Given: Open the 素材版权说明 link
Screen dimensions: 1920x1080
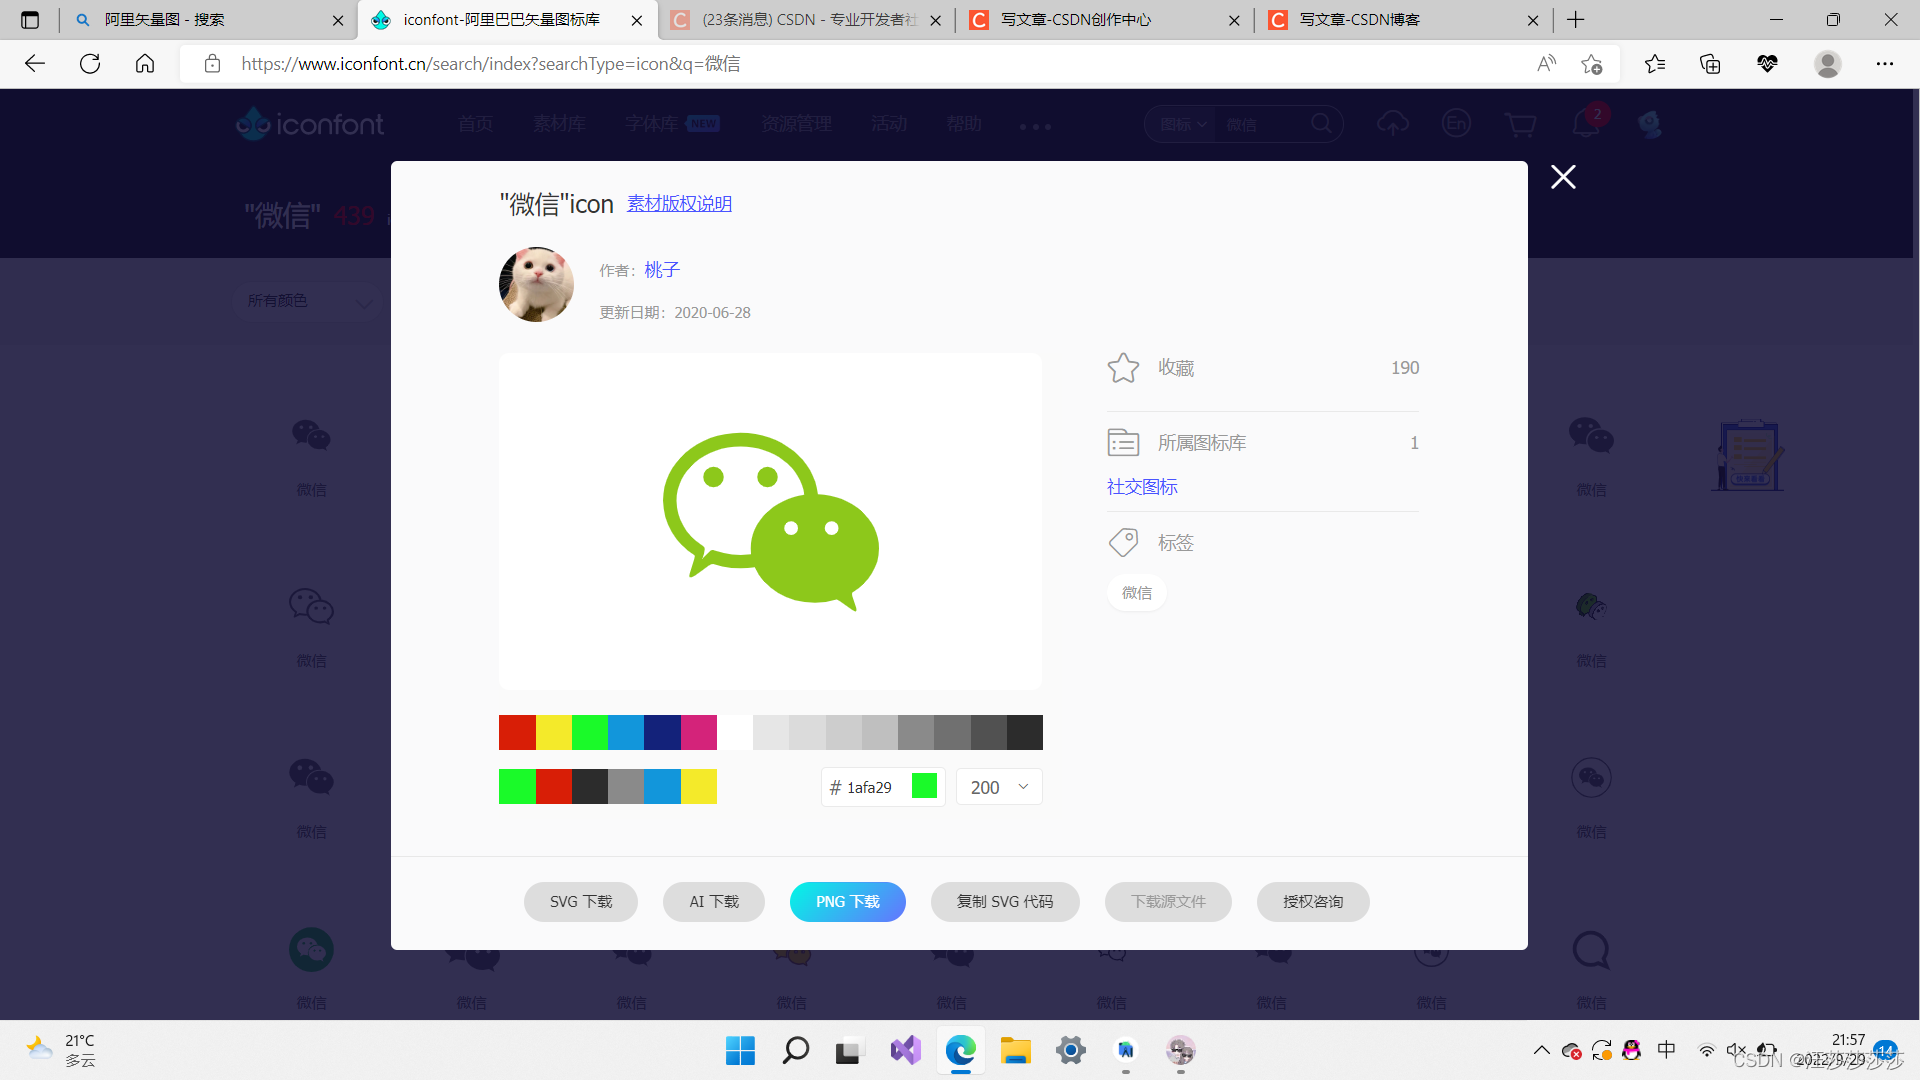Looking at the screenshot, I should (679, 203).
